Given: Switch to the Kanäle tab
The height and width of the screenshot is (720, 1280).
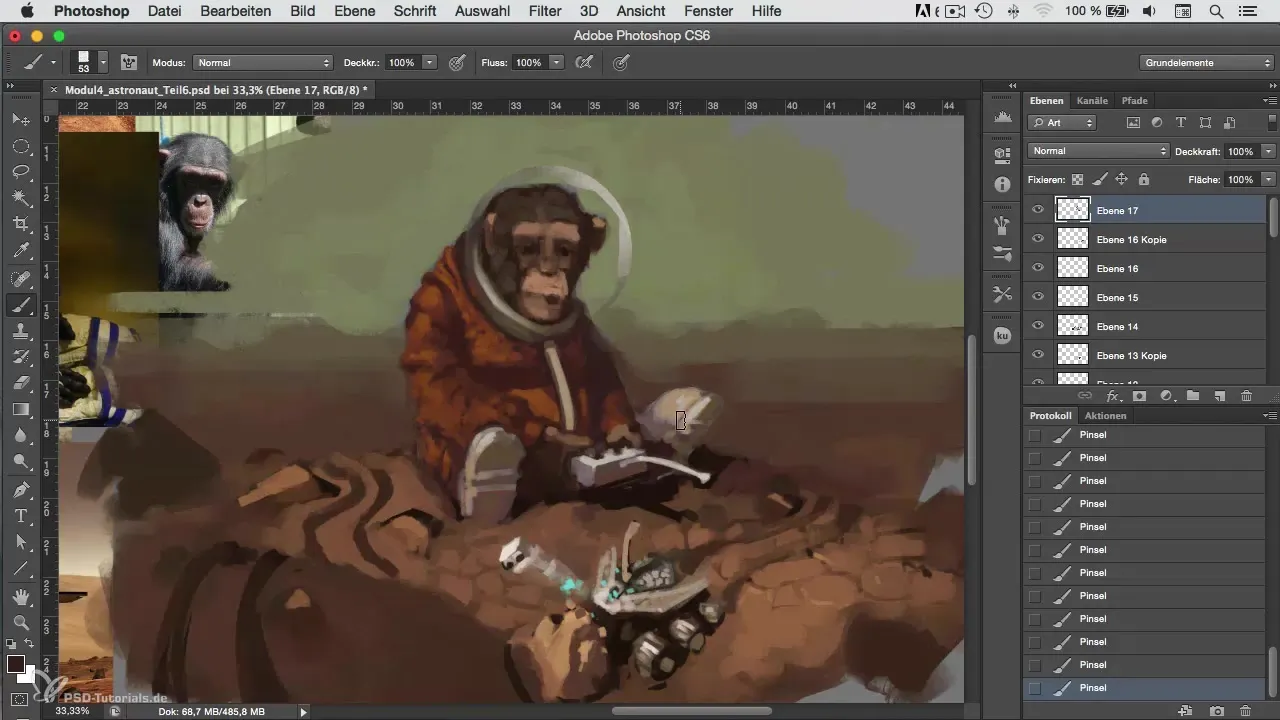Looking at the screenshot, I should tap(1092, 100).
